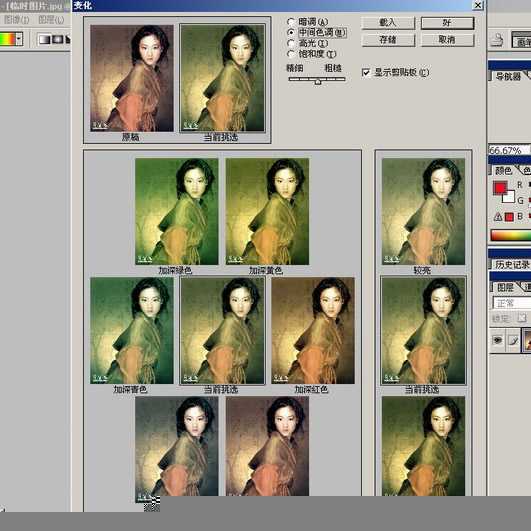Image resolution: width=531 pixels, height=531 pixels.
Task: Click the small red gamut-corrected color square
Action: 509,217
